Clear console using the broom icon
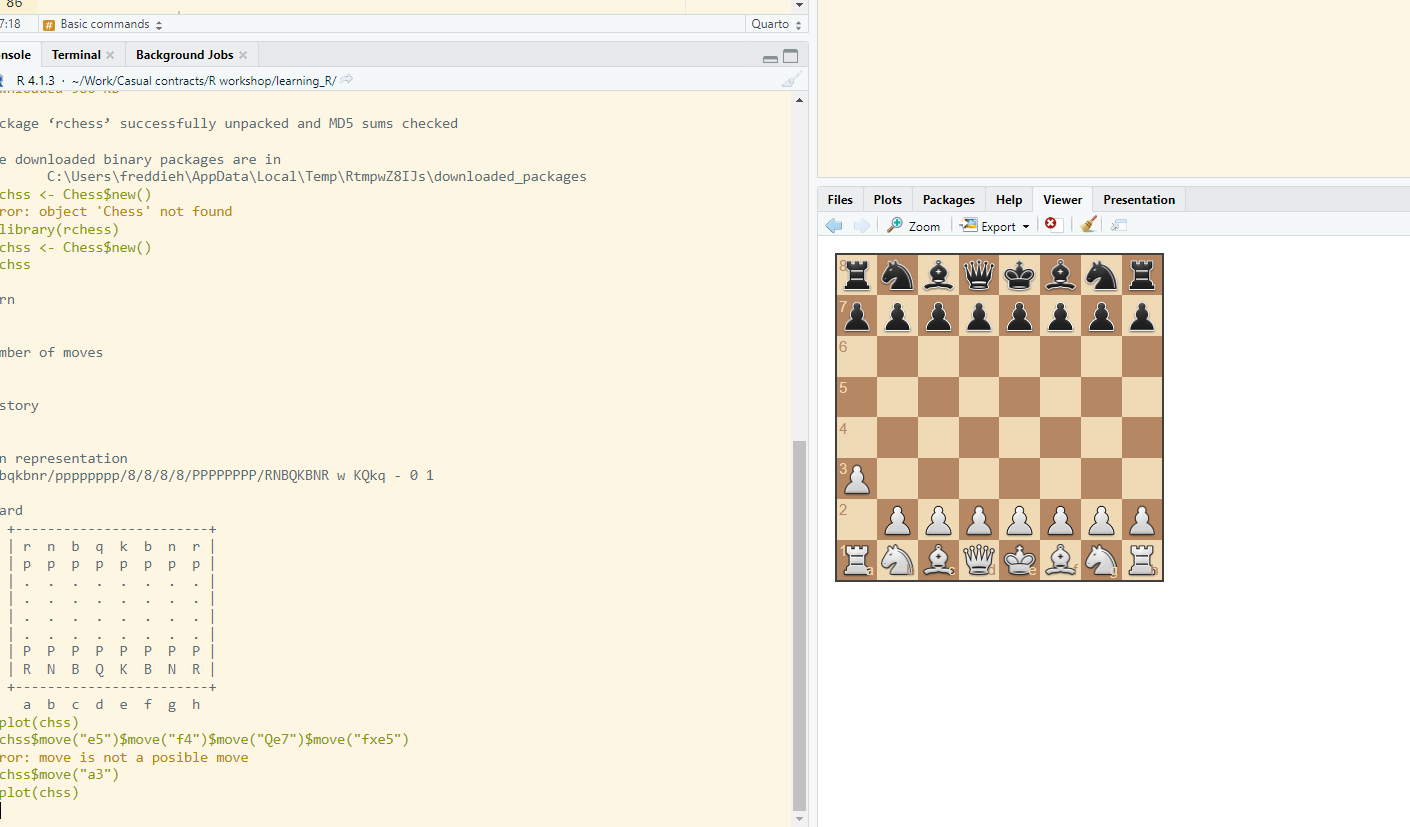Screen dimensions: 1410x827 point(791,80)
